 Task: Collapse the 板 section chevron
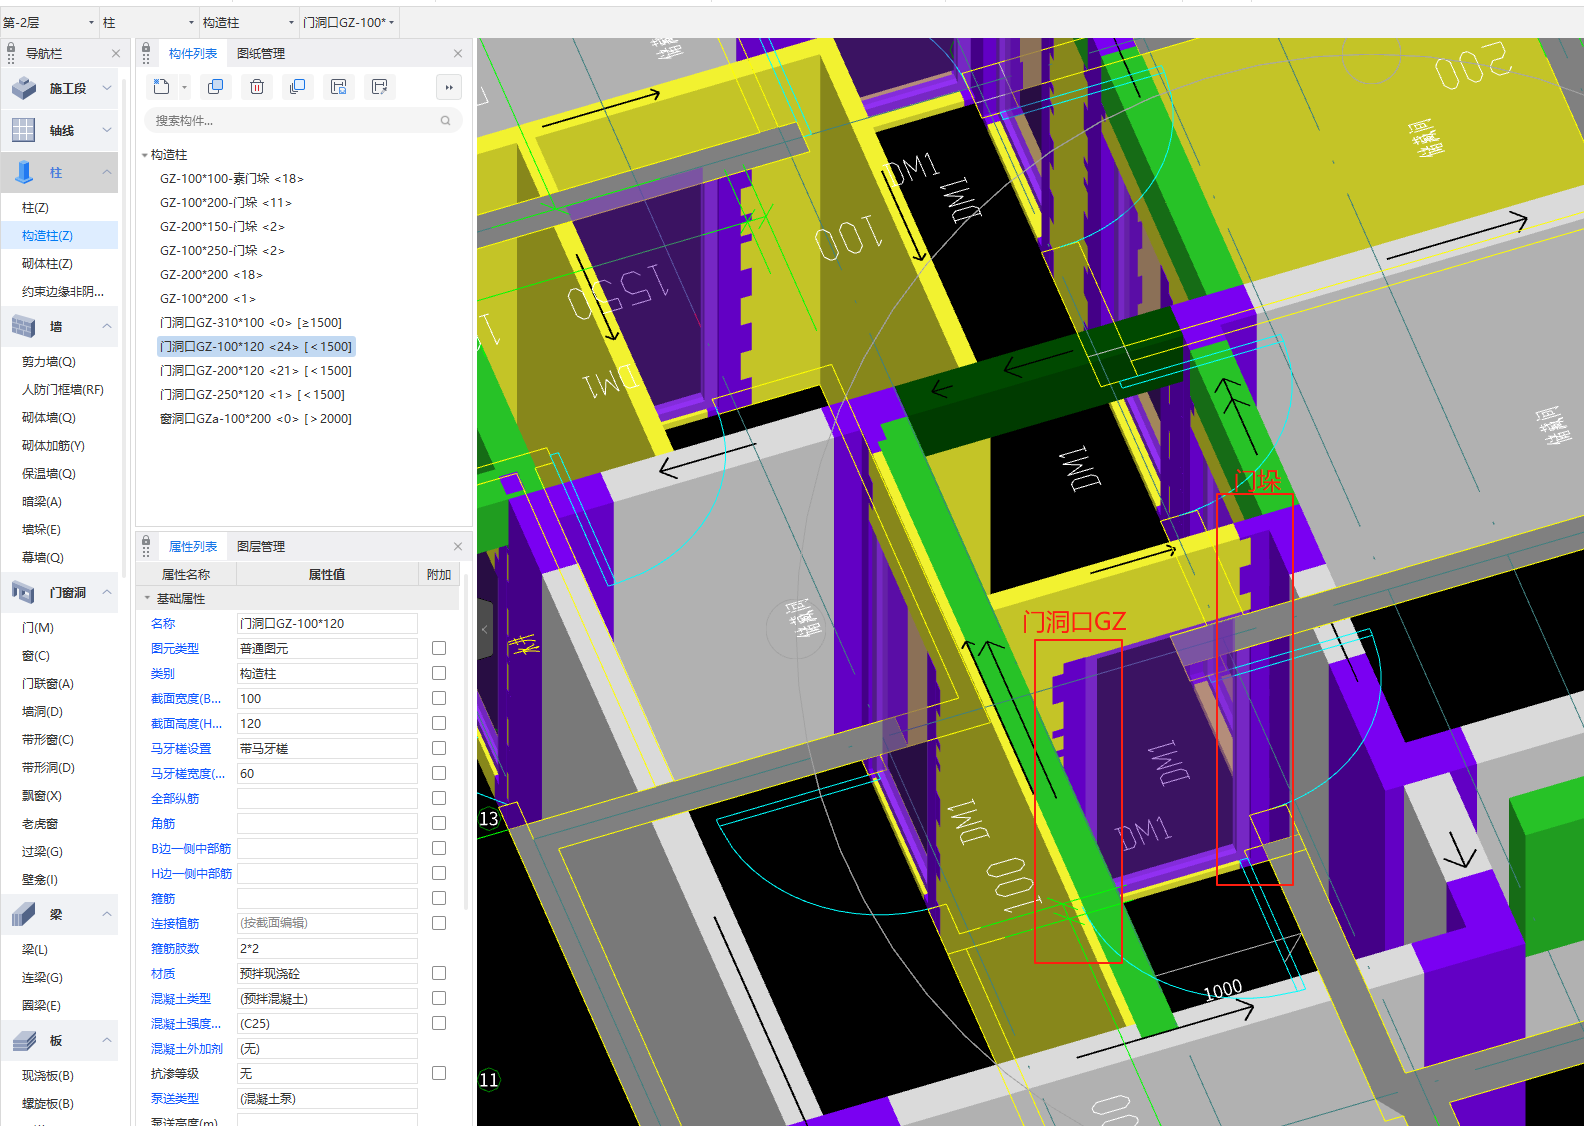click(x=106, y=1040)
